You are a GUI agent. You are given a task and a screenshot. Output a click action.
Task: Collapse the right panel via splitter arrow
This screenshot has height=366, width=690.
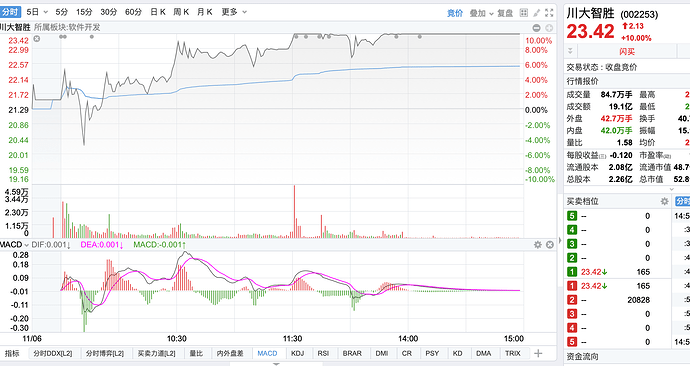[x=560, y=241]
